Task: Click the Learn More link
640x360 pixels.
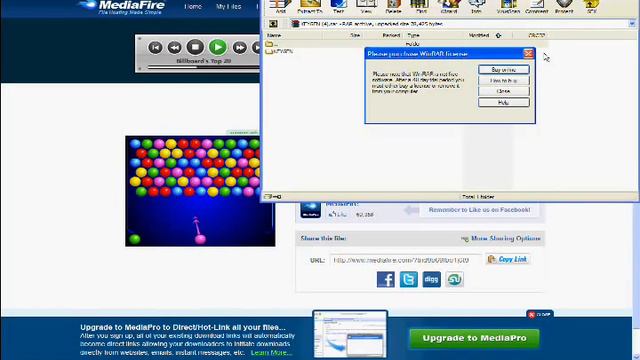Action: pos(271,353)
